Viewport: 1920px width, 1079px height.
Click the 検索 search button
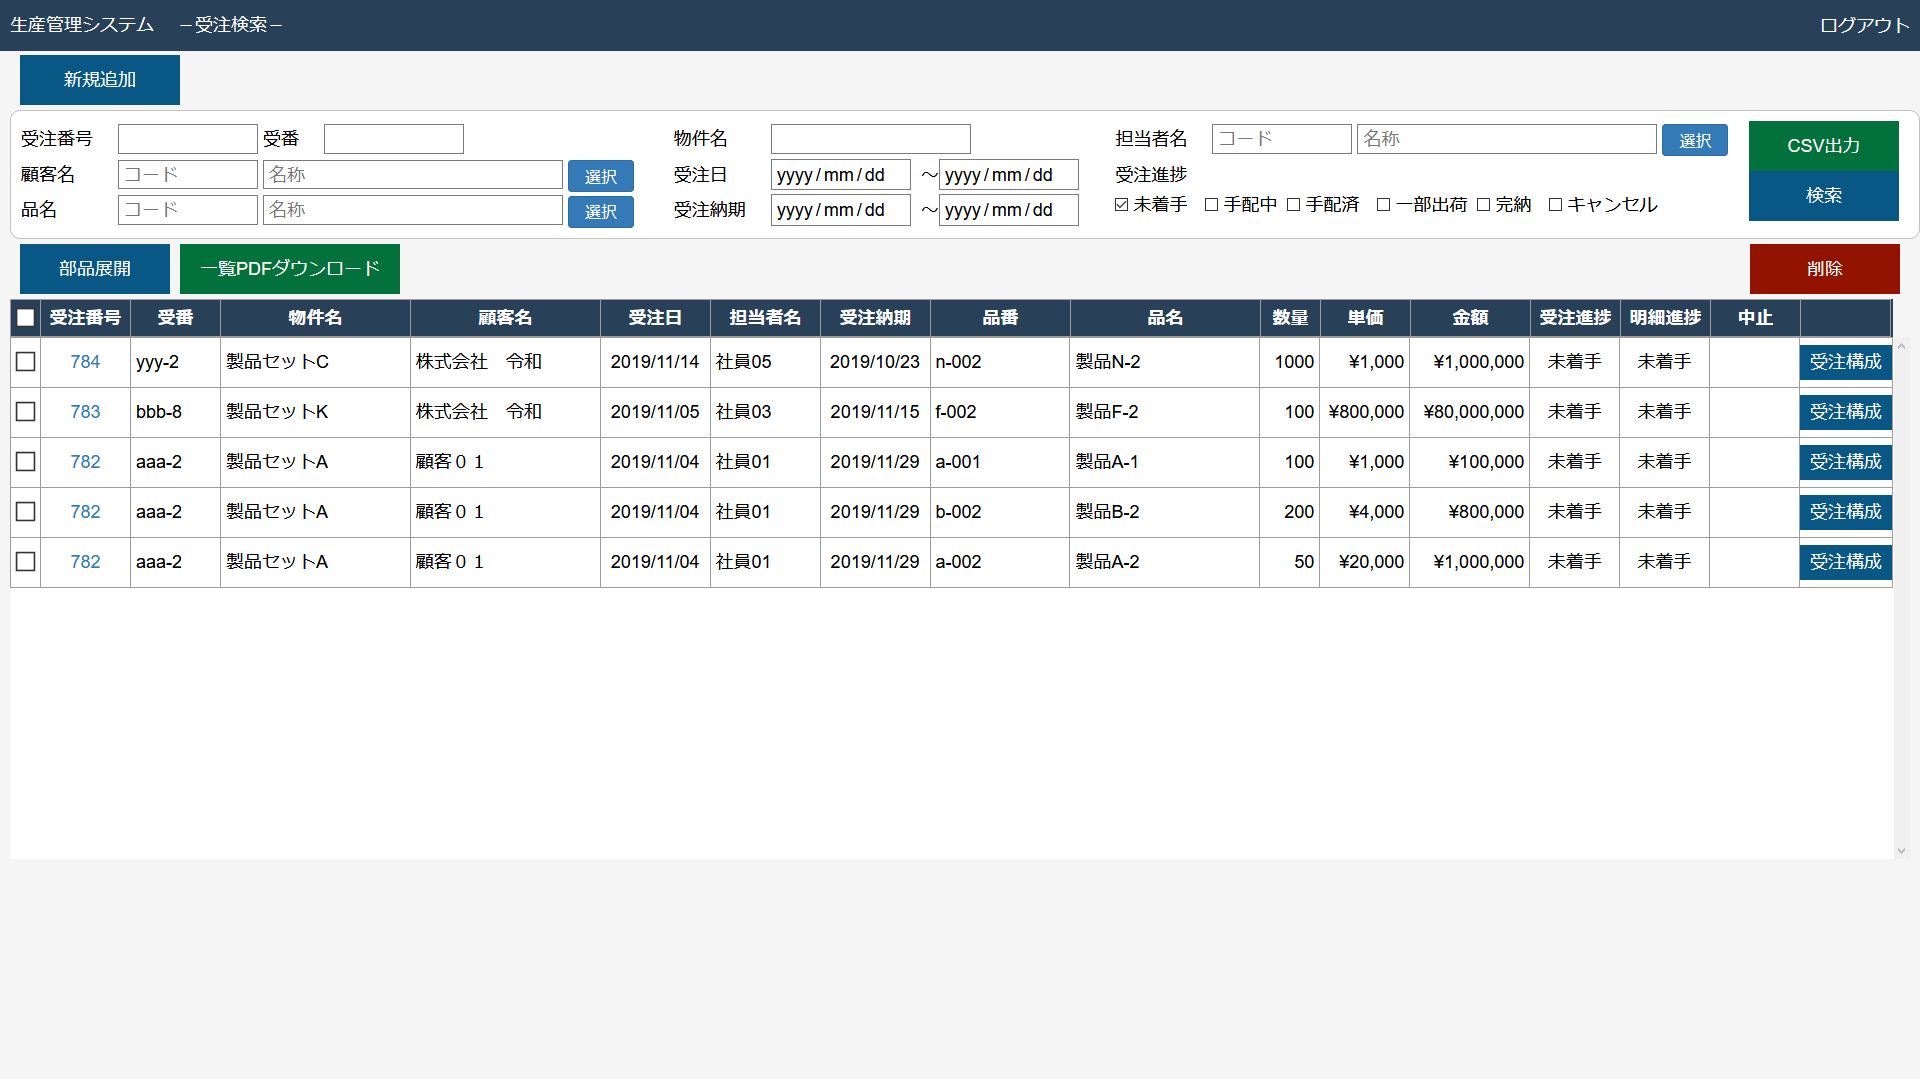point(1823,196)
